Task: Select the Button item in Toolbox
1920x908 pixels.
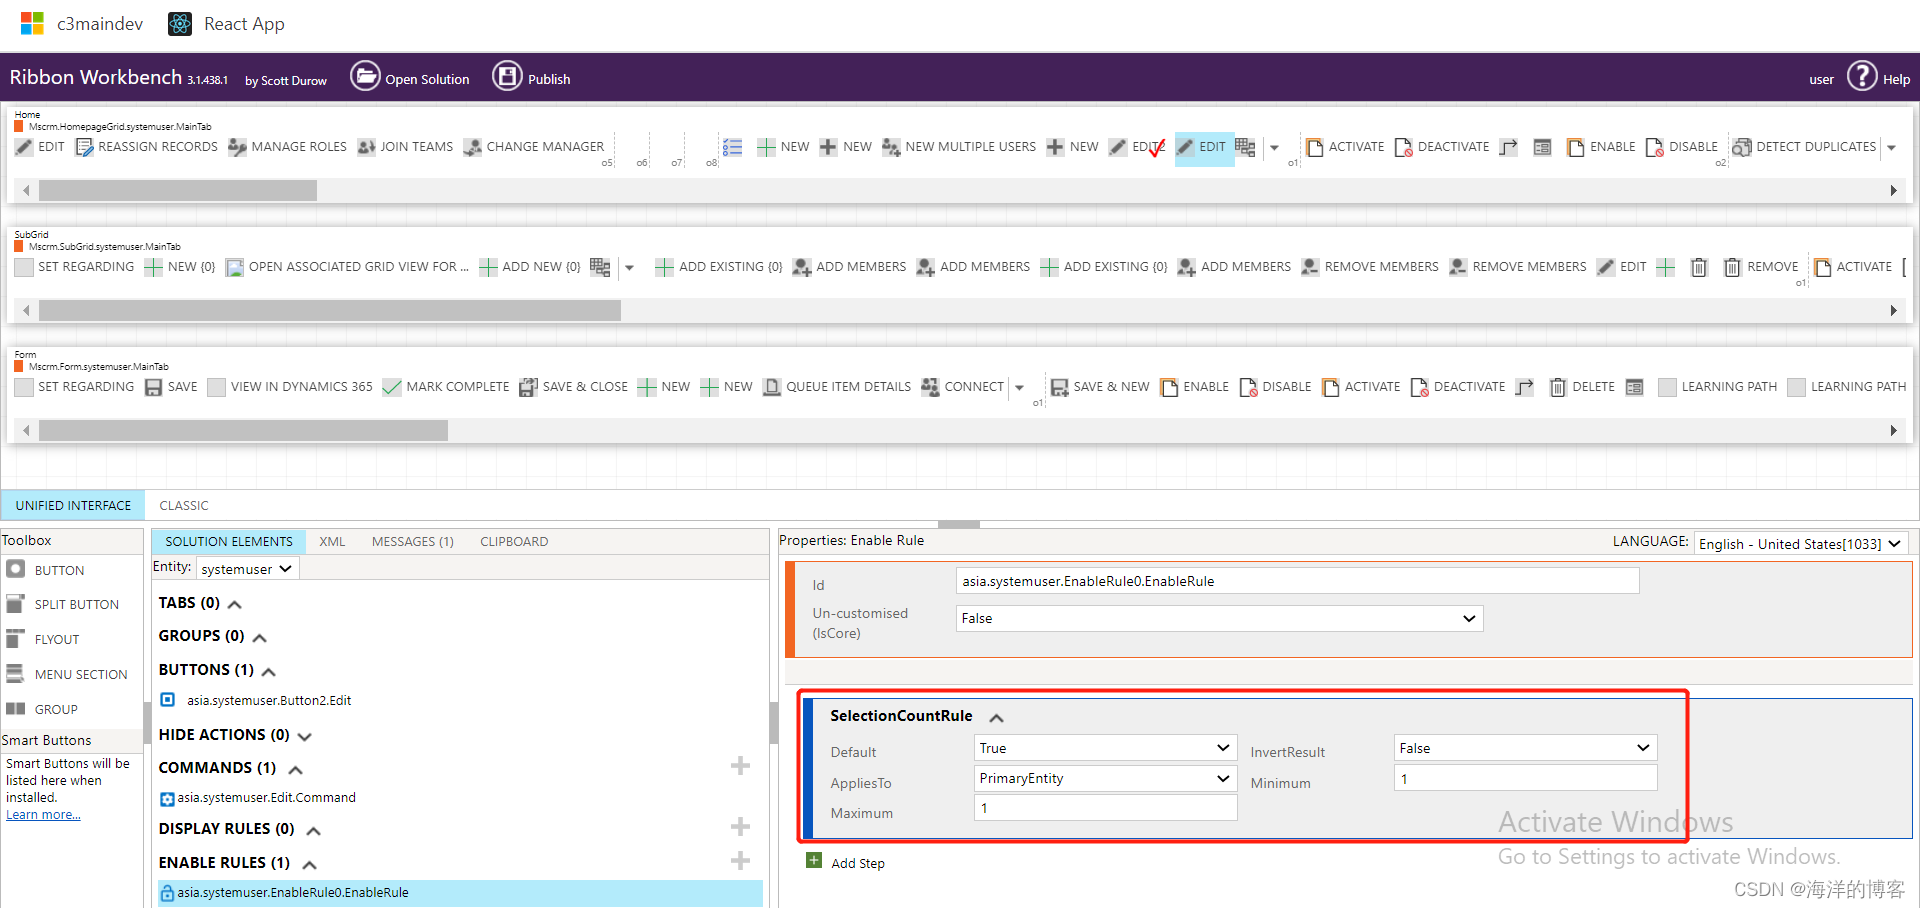Action: tap(59, 570)
